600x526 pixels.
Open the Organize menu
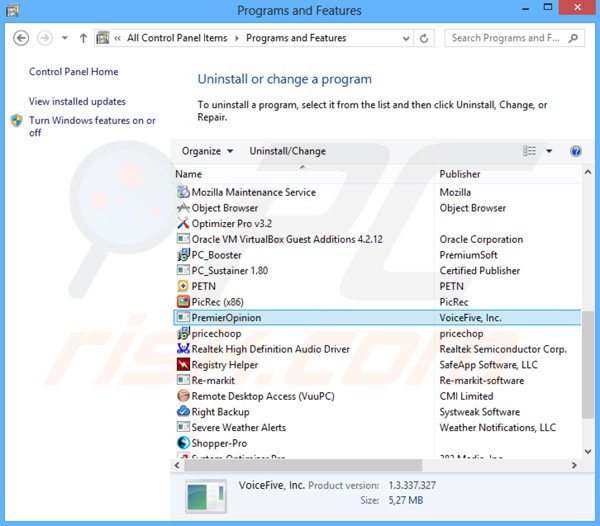207,151
